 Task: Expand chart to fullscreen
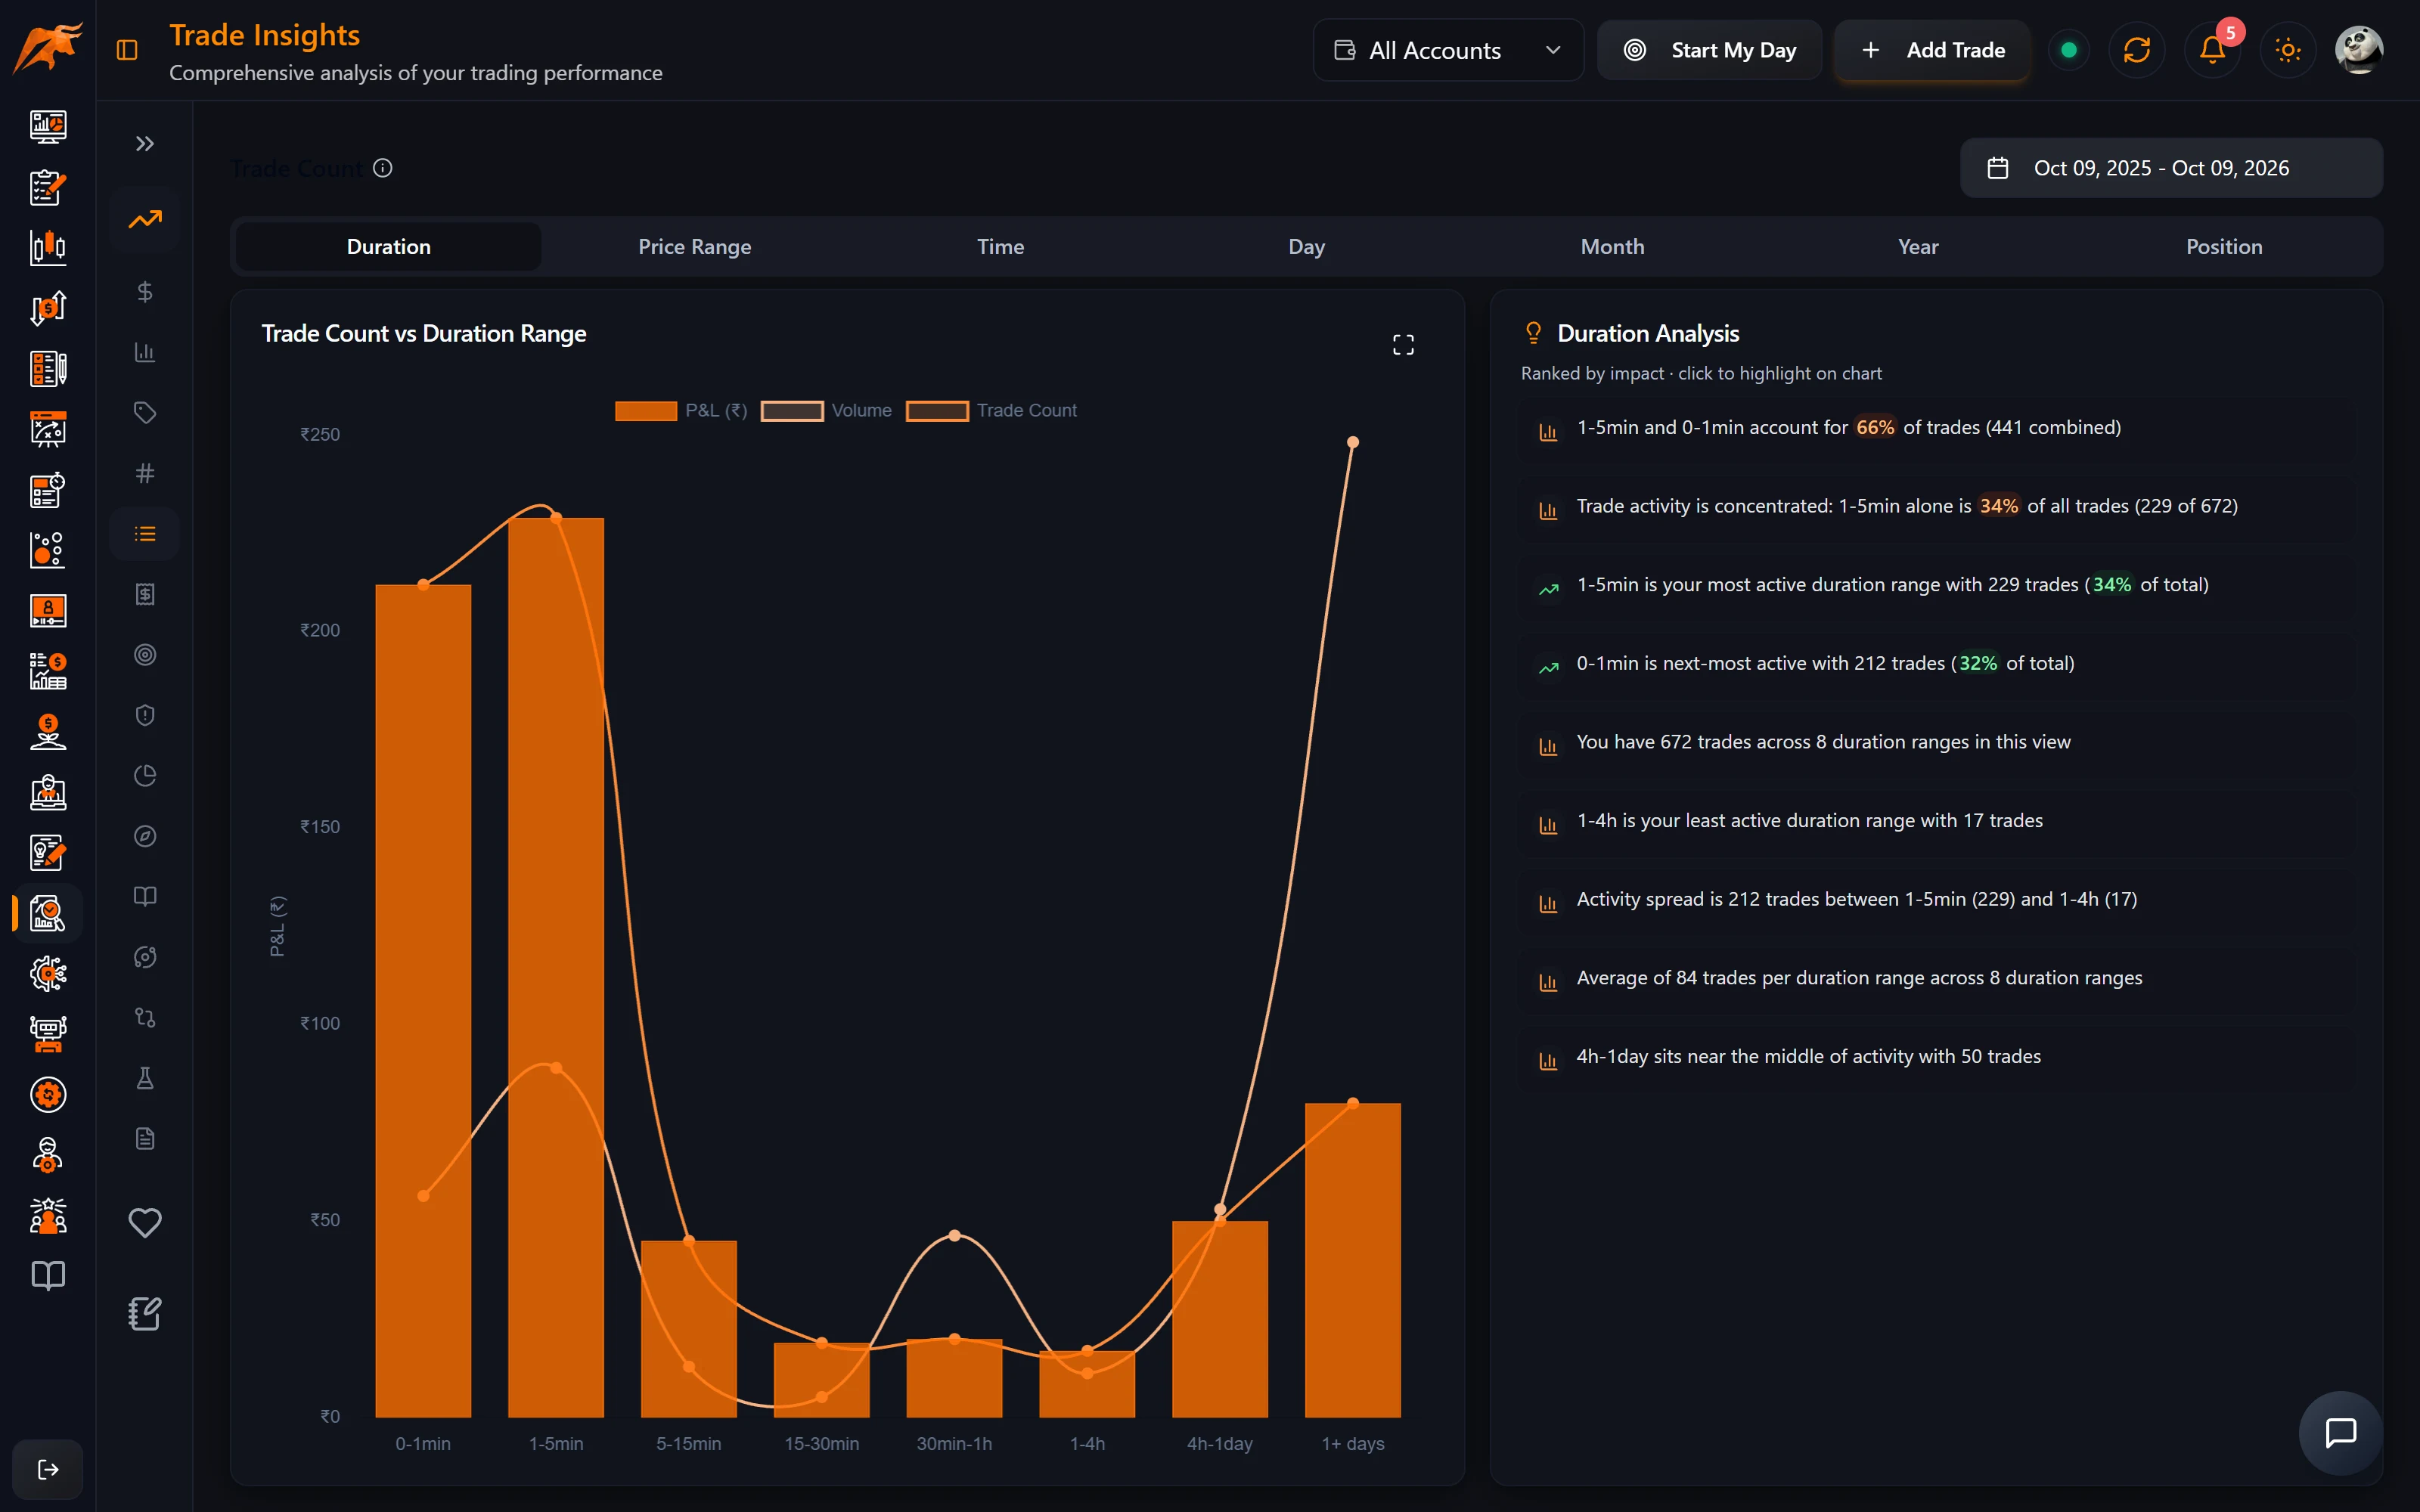(1403, 345)
